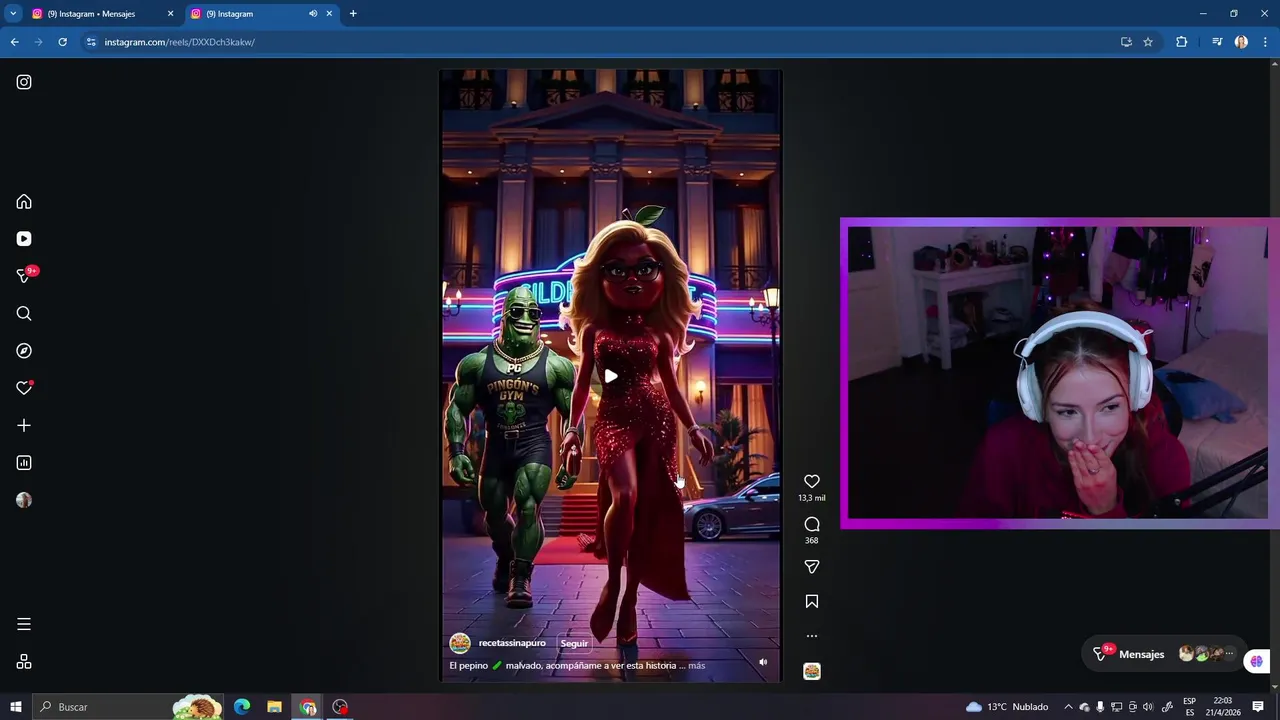Open Search from the sidebar
Screen dimensions: 1280x720
24,314
